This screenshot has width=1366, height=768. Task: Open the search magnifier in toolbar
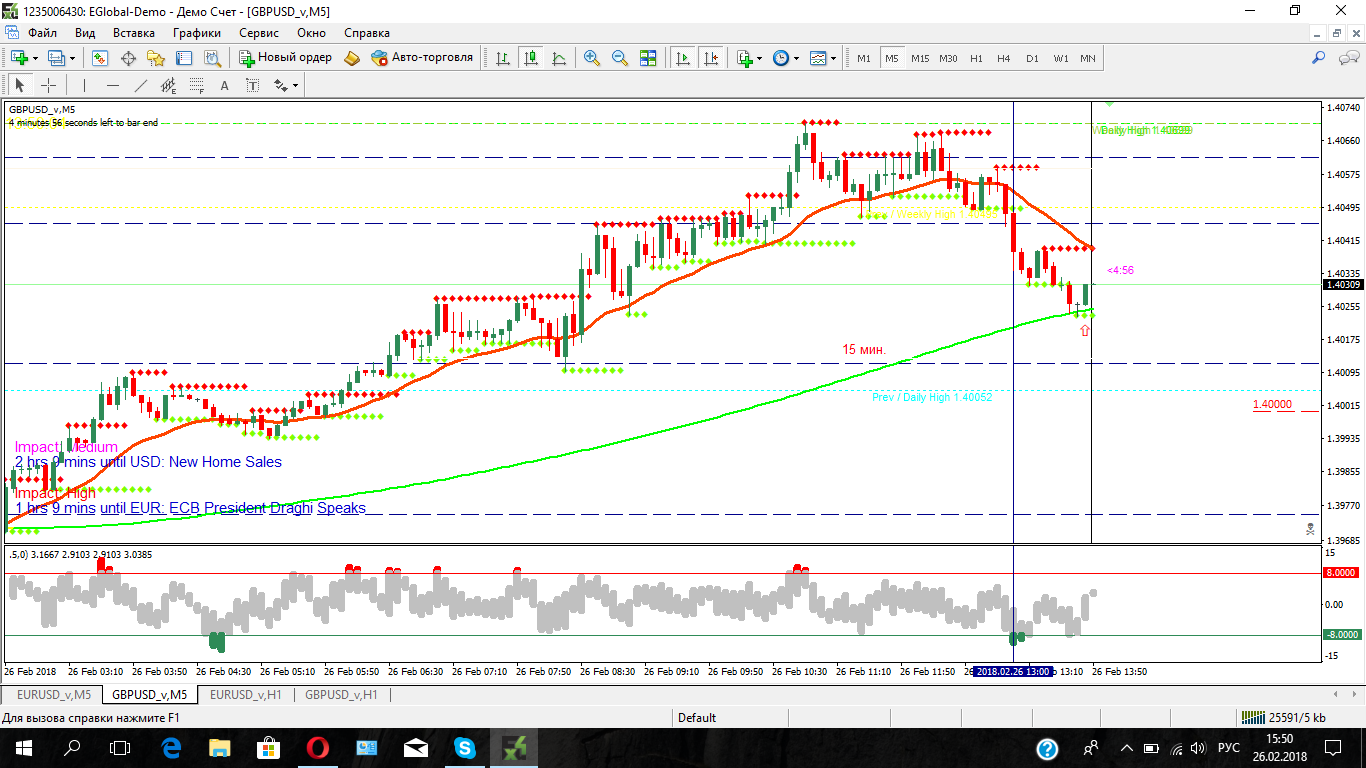tap(1319, 58)
